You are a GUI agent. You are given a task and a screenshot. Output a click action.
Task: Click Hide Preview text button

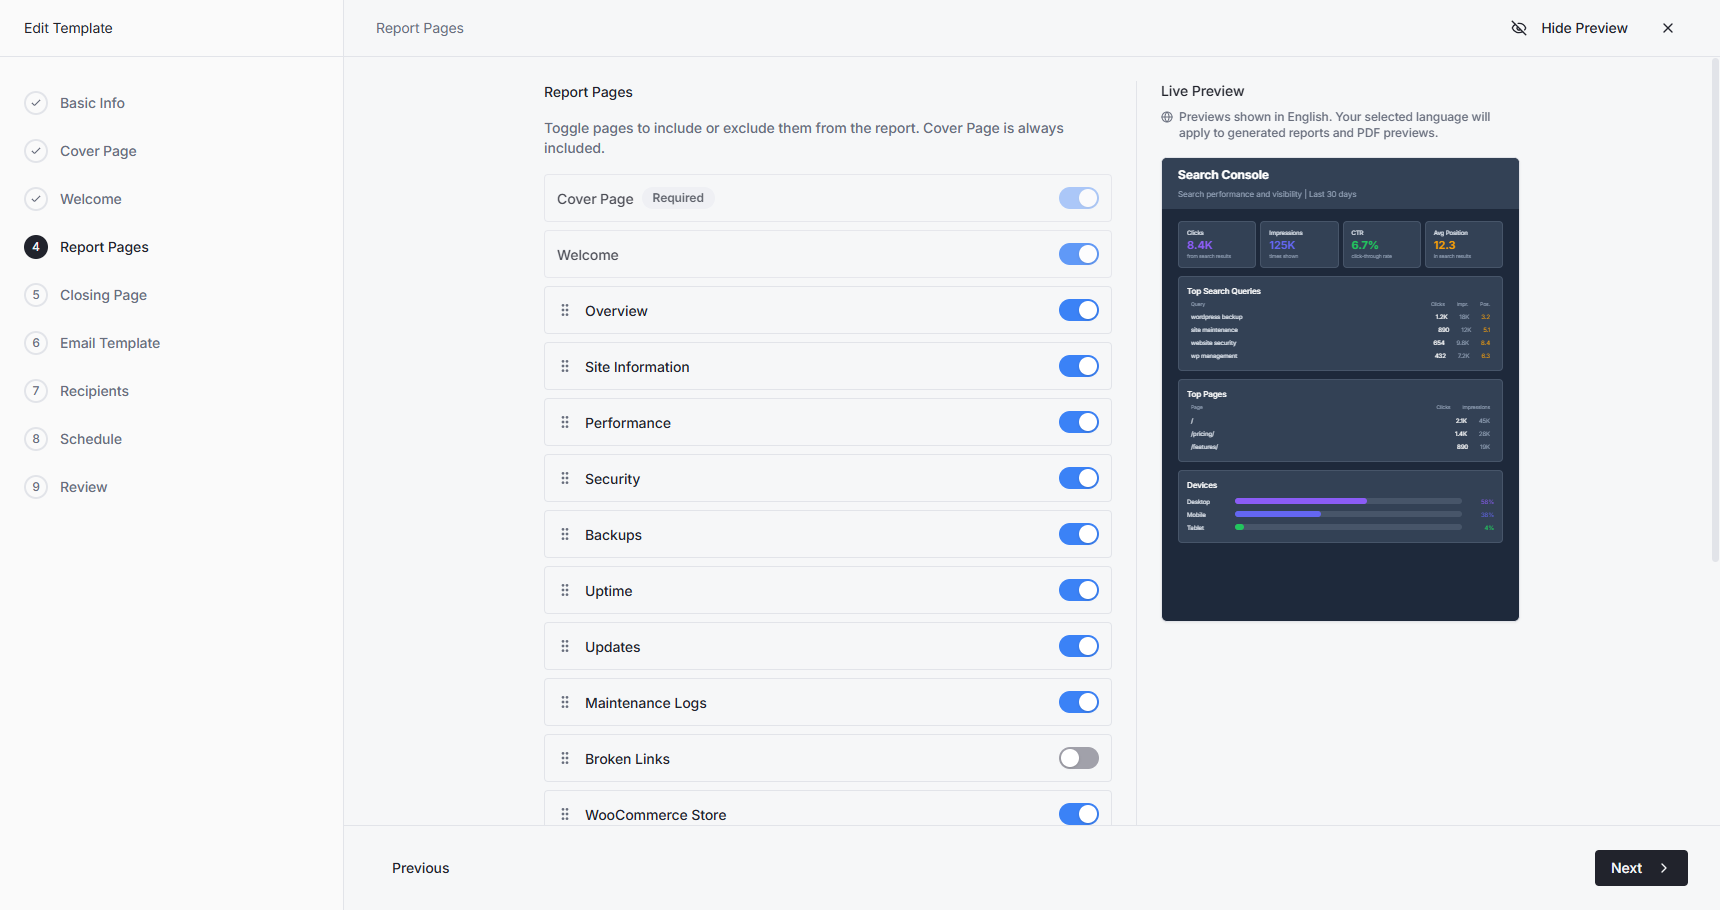tap(1584, 28)
